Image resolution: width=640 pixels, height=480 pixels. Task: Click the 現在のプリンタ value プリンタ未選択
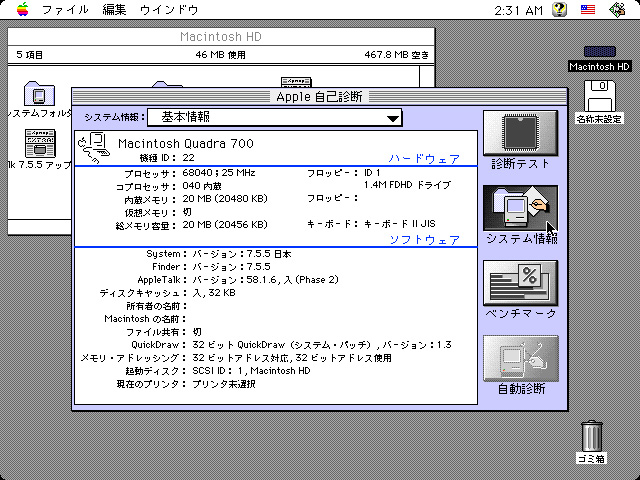coord(224,384)
